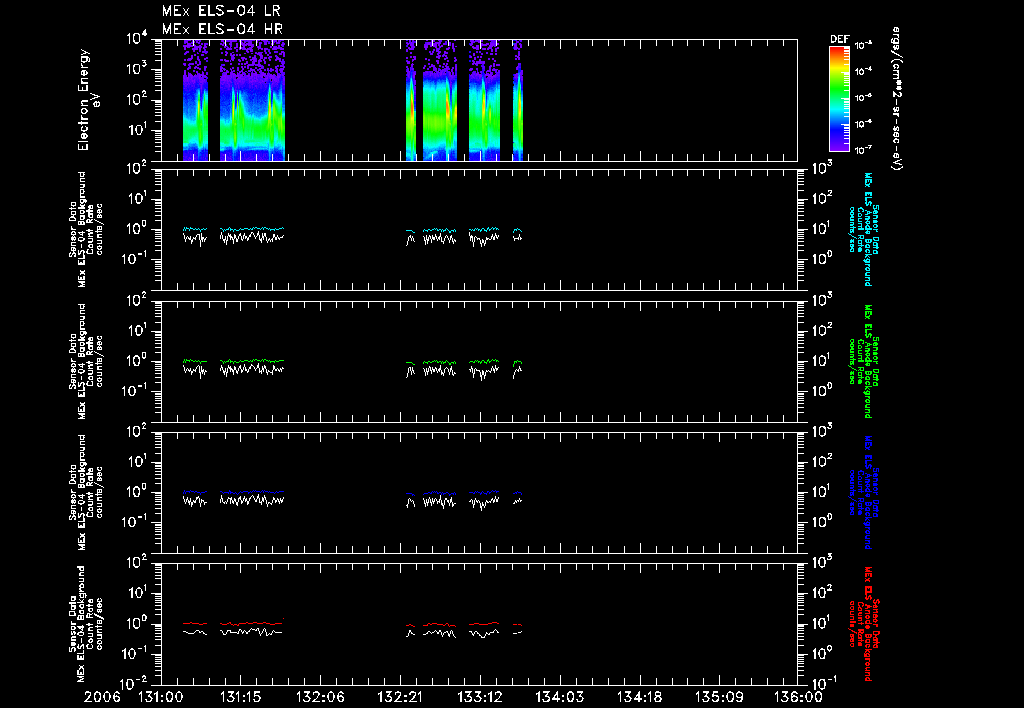Click the '133:12' time axis label
1024x708 pixels.
point(480,697)
